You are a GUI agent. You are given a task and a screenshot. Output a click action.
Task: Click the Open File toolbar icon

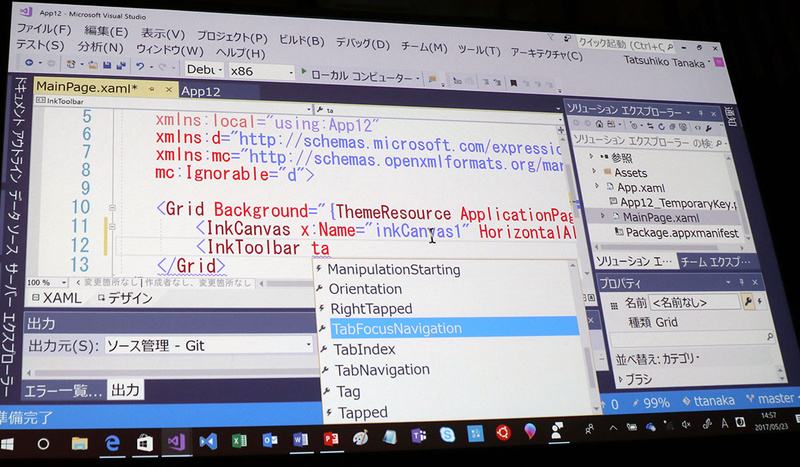[x=92, y=65]
